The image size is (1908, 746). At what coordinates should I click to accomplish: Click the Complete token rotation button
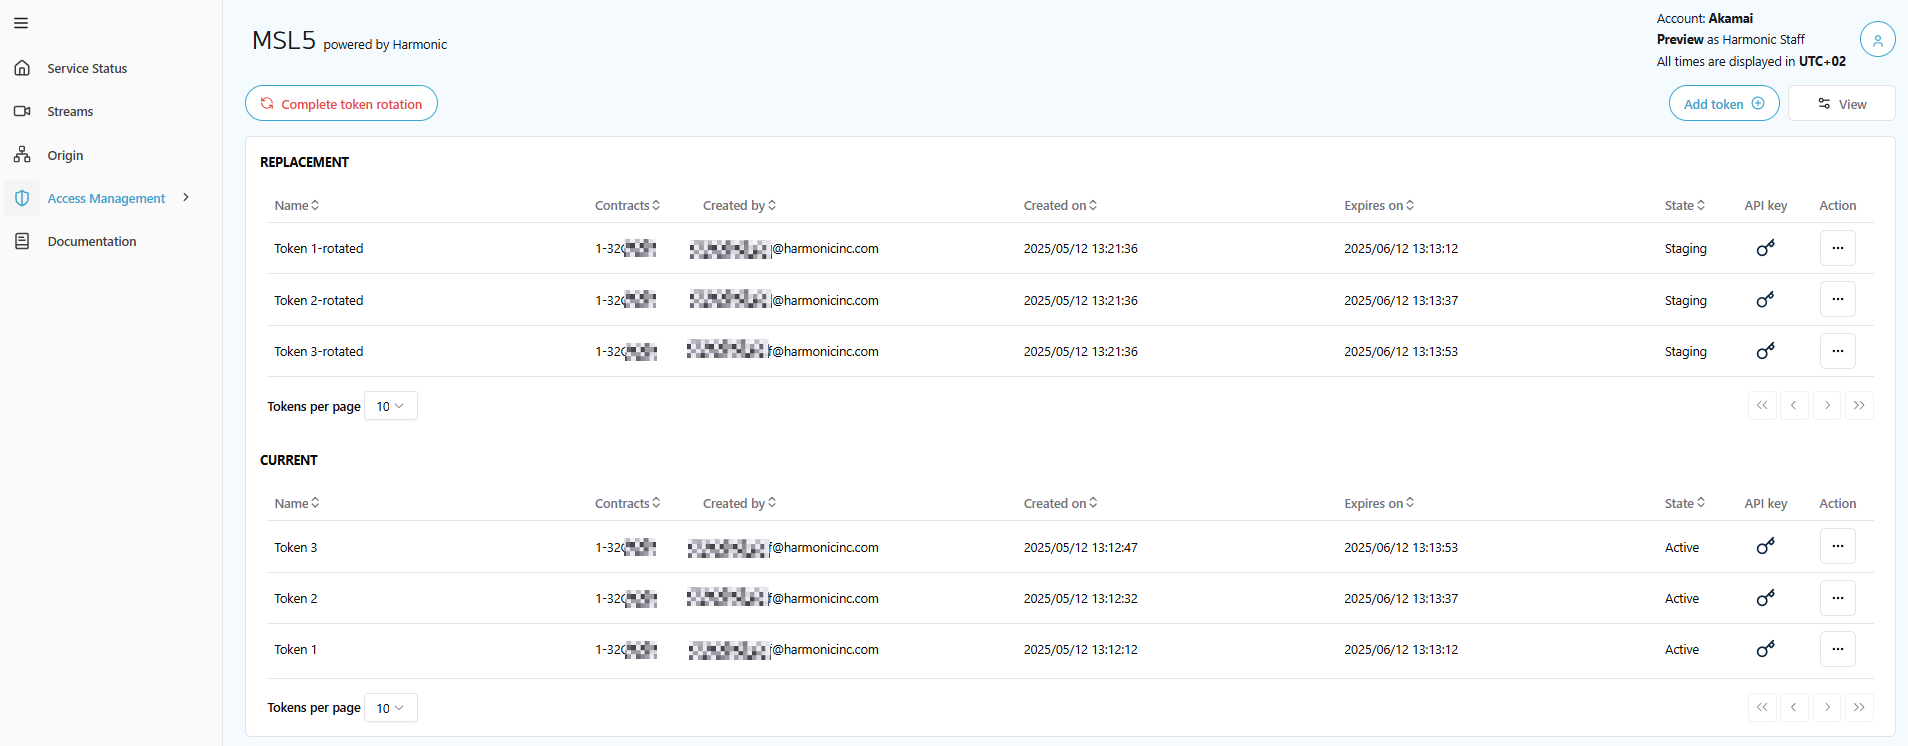pos(341,104)
